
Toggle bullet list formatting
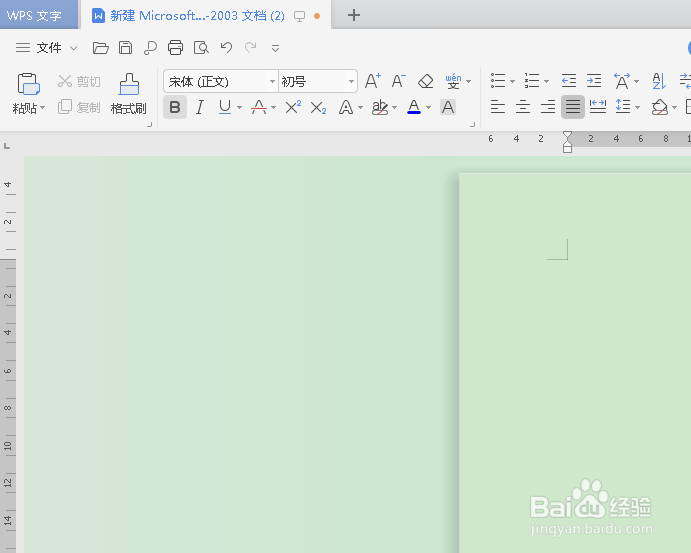tap(498, 81)
